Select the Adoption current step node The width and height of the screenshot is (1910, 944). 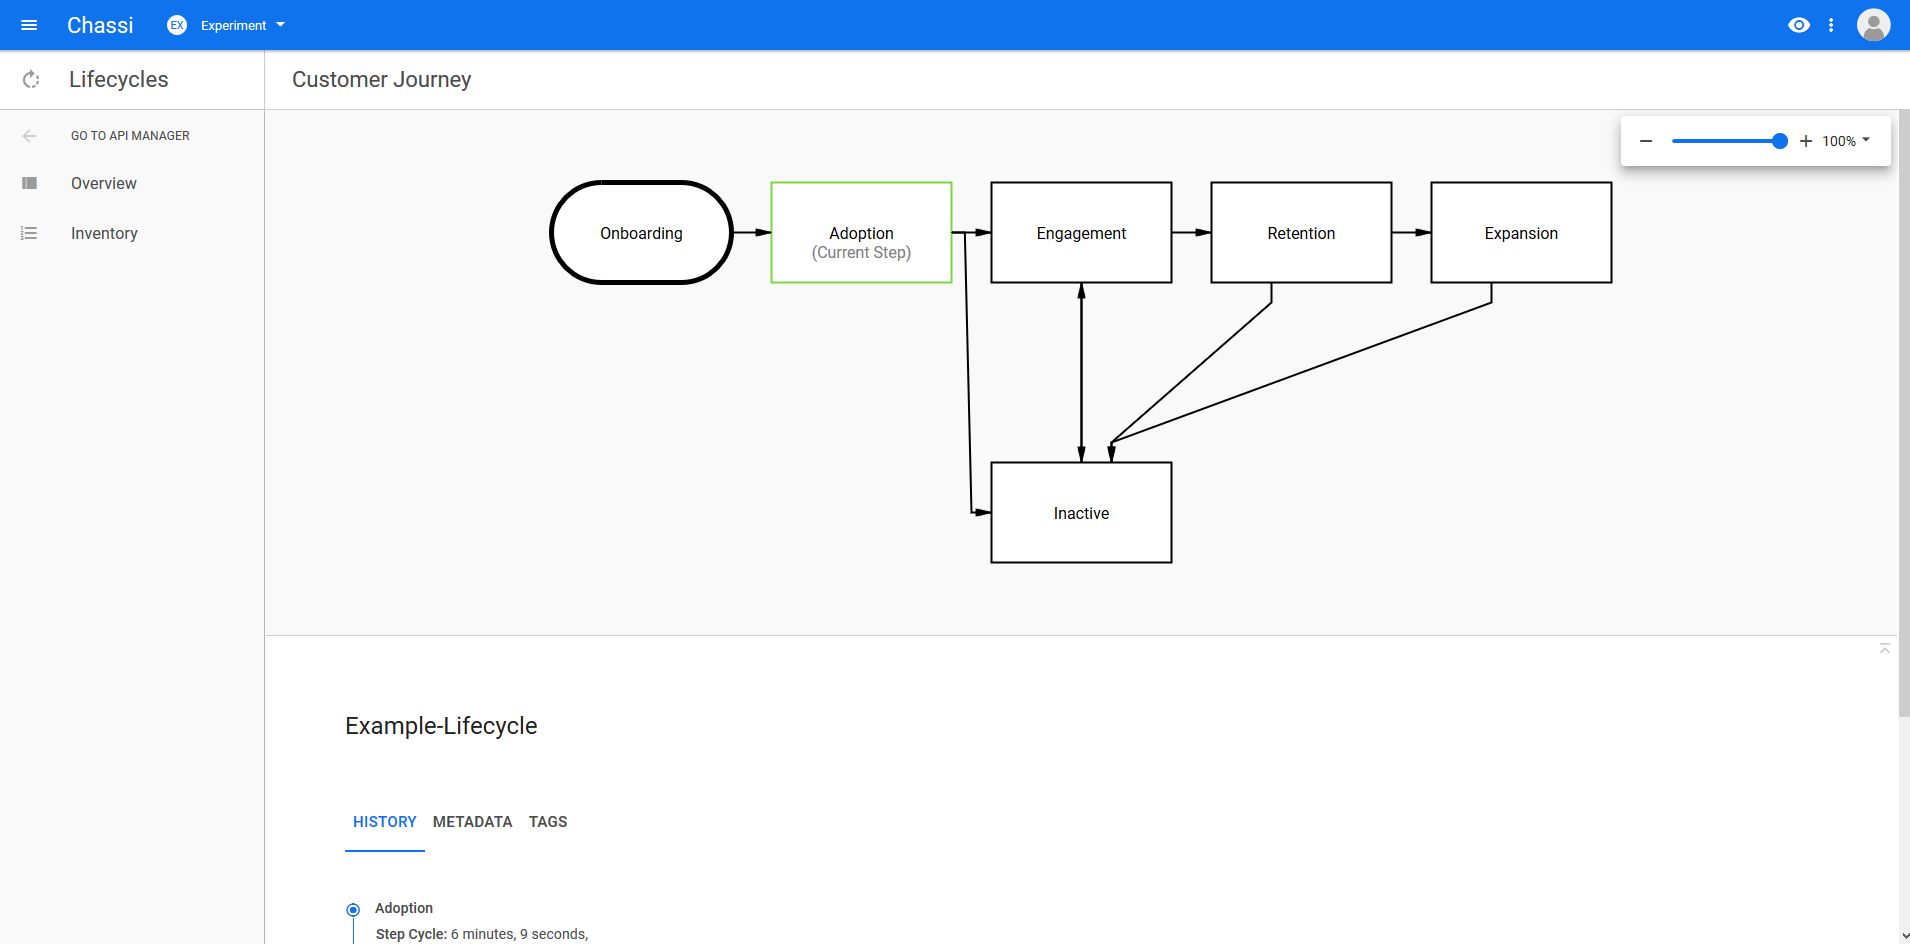[x=861, y=233]
